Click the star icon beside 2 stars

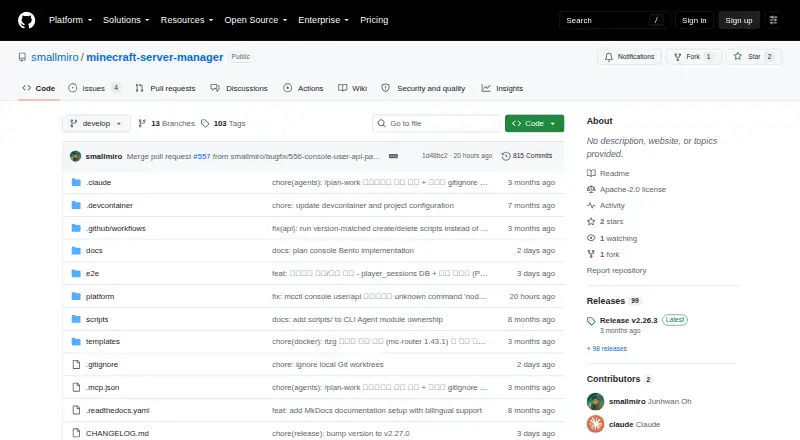pos(591,222)
